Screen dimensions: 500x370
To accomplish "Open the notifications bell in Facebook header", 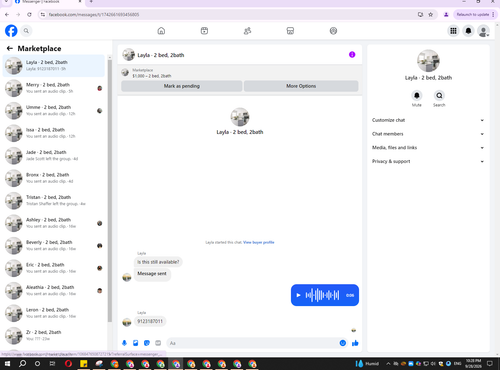I will point(468,31).
